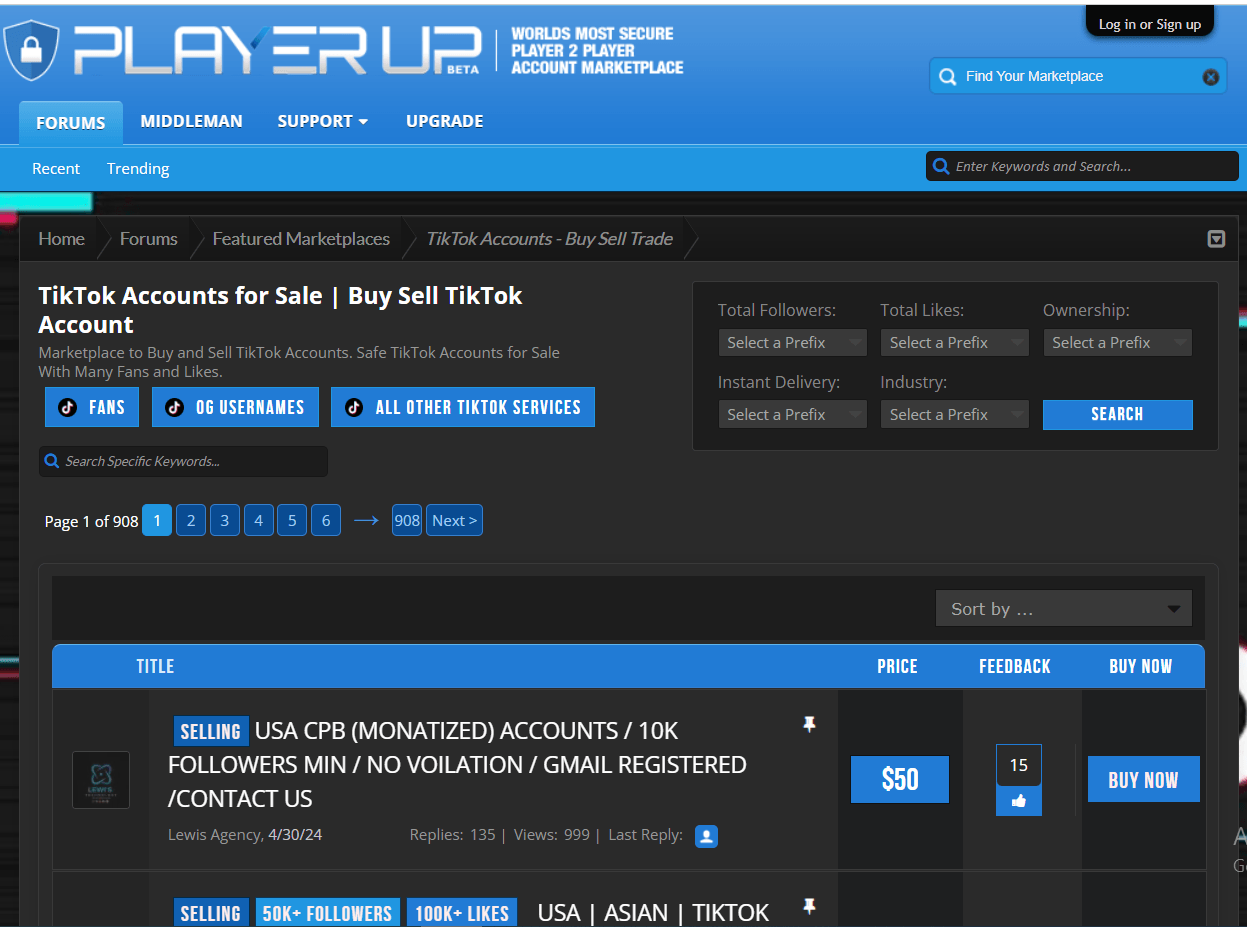Open Lewis Agency avatar thumbnail
Screen dimensions: 1247x927
click(x=101, y=780)
